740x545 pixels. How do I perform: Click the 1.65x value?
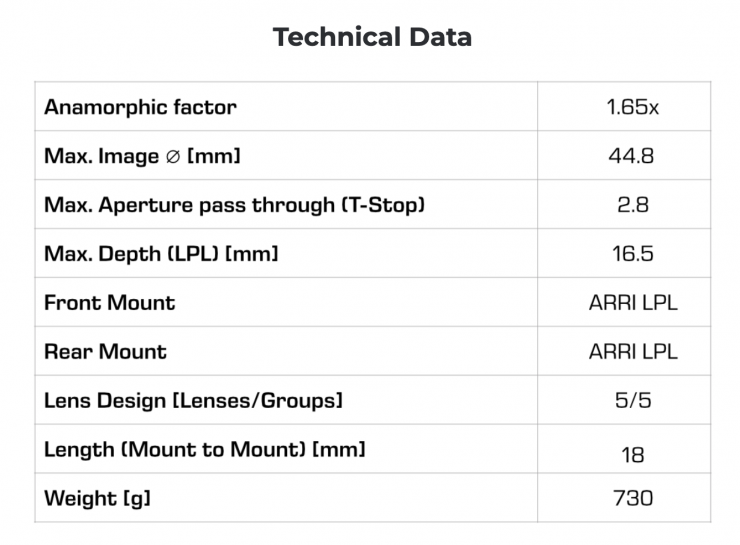pyautogui.click(x=632, y=107)
